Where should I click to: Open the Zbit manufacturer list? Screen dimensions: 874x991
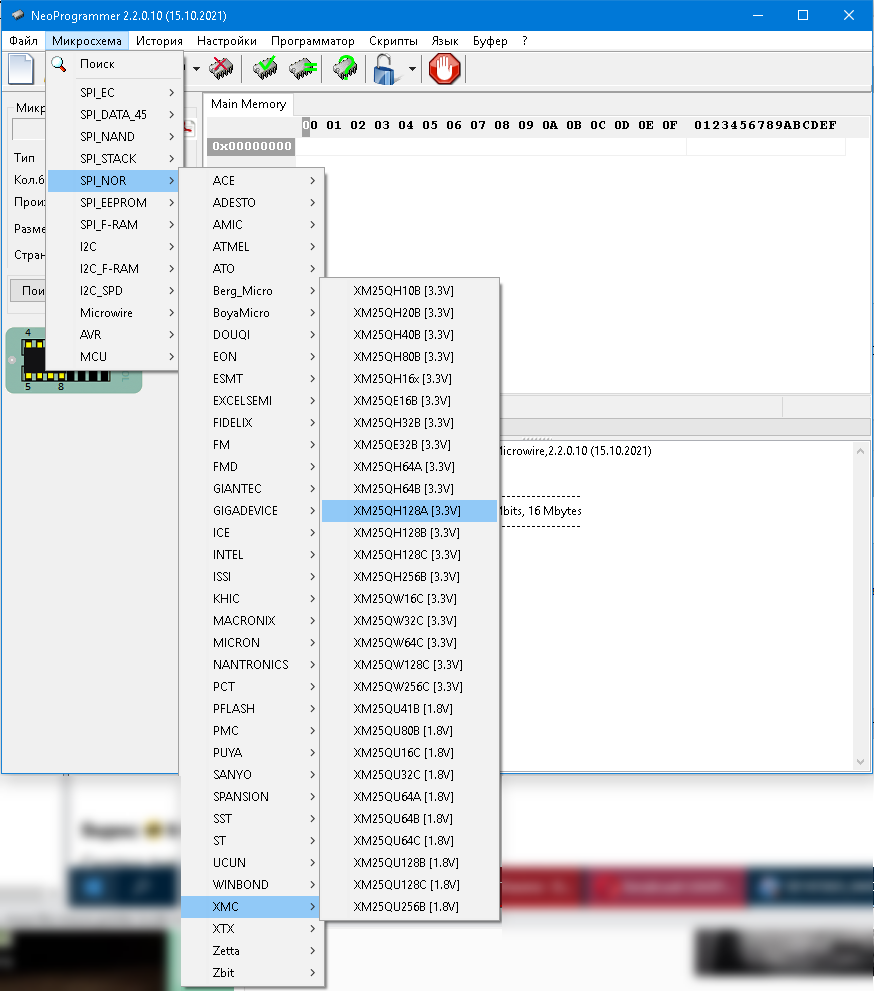[252, 973]
